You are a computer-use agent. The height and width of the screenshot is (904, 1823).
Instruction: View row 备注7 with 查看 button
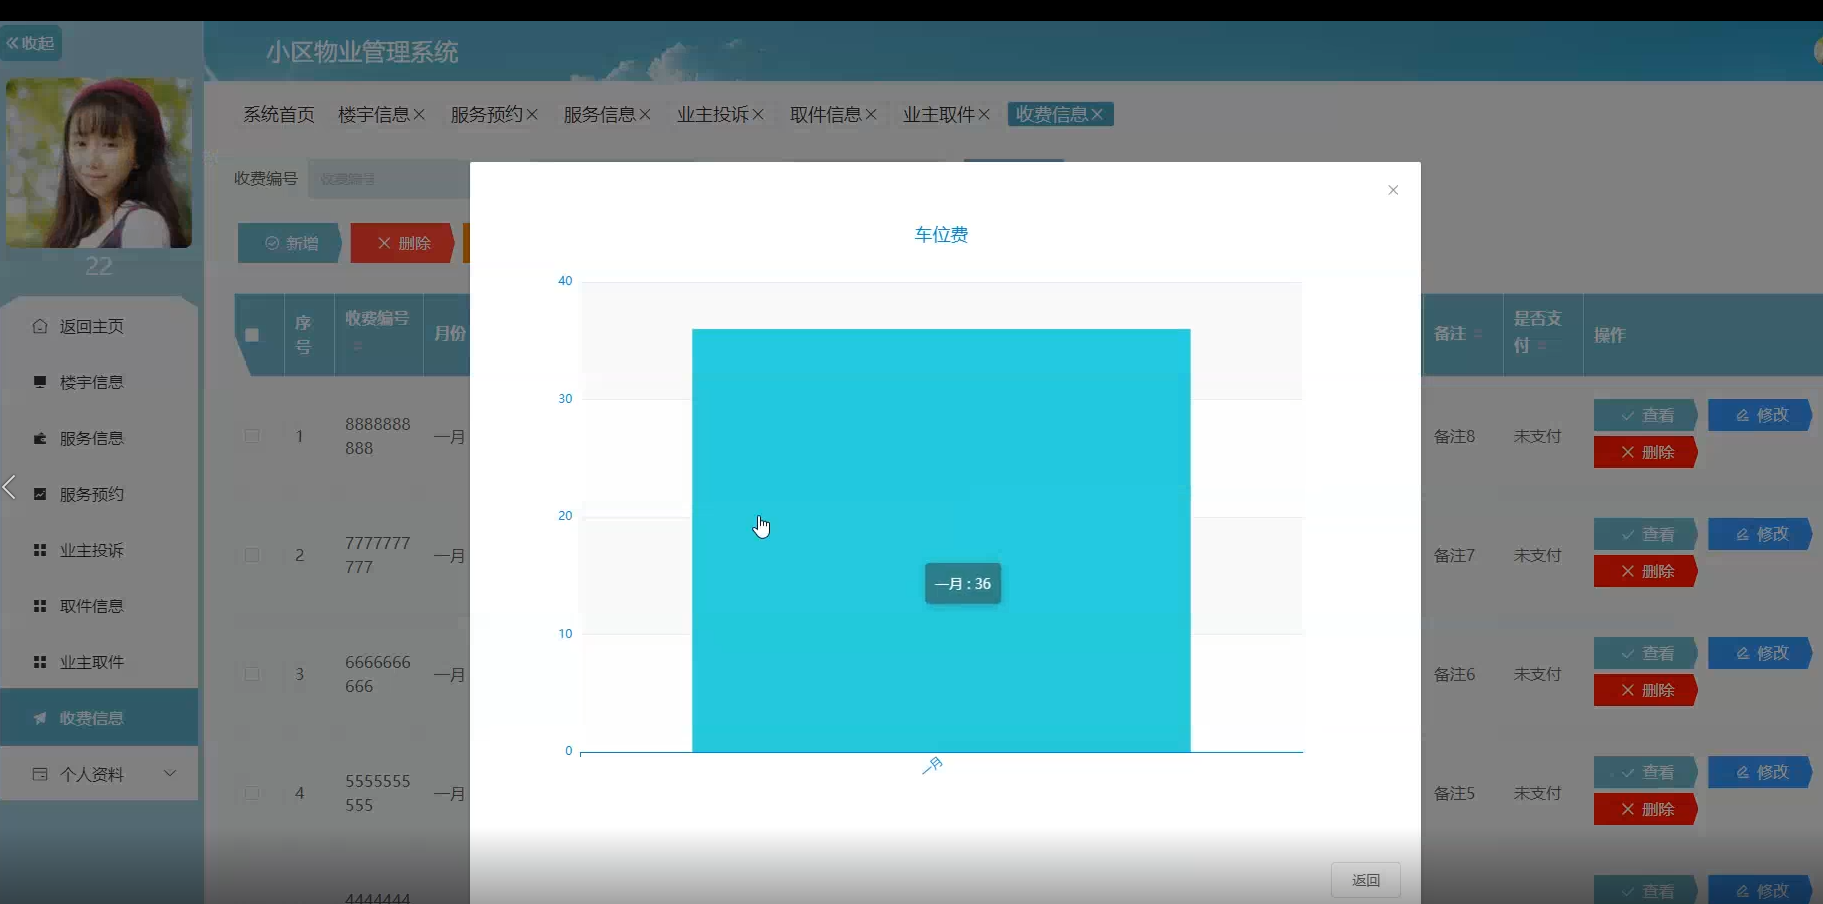[1645, 534]
